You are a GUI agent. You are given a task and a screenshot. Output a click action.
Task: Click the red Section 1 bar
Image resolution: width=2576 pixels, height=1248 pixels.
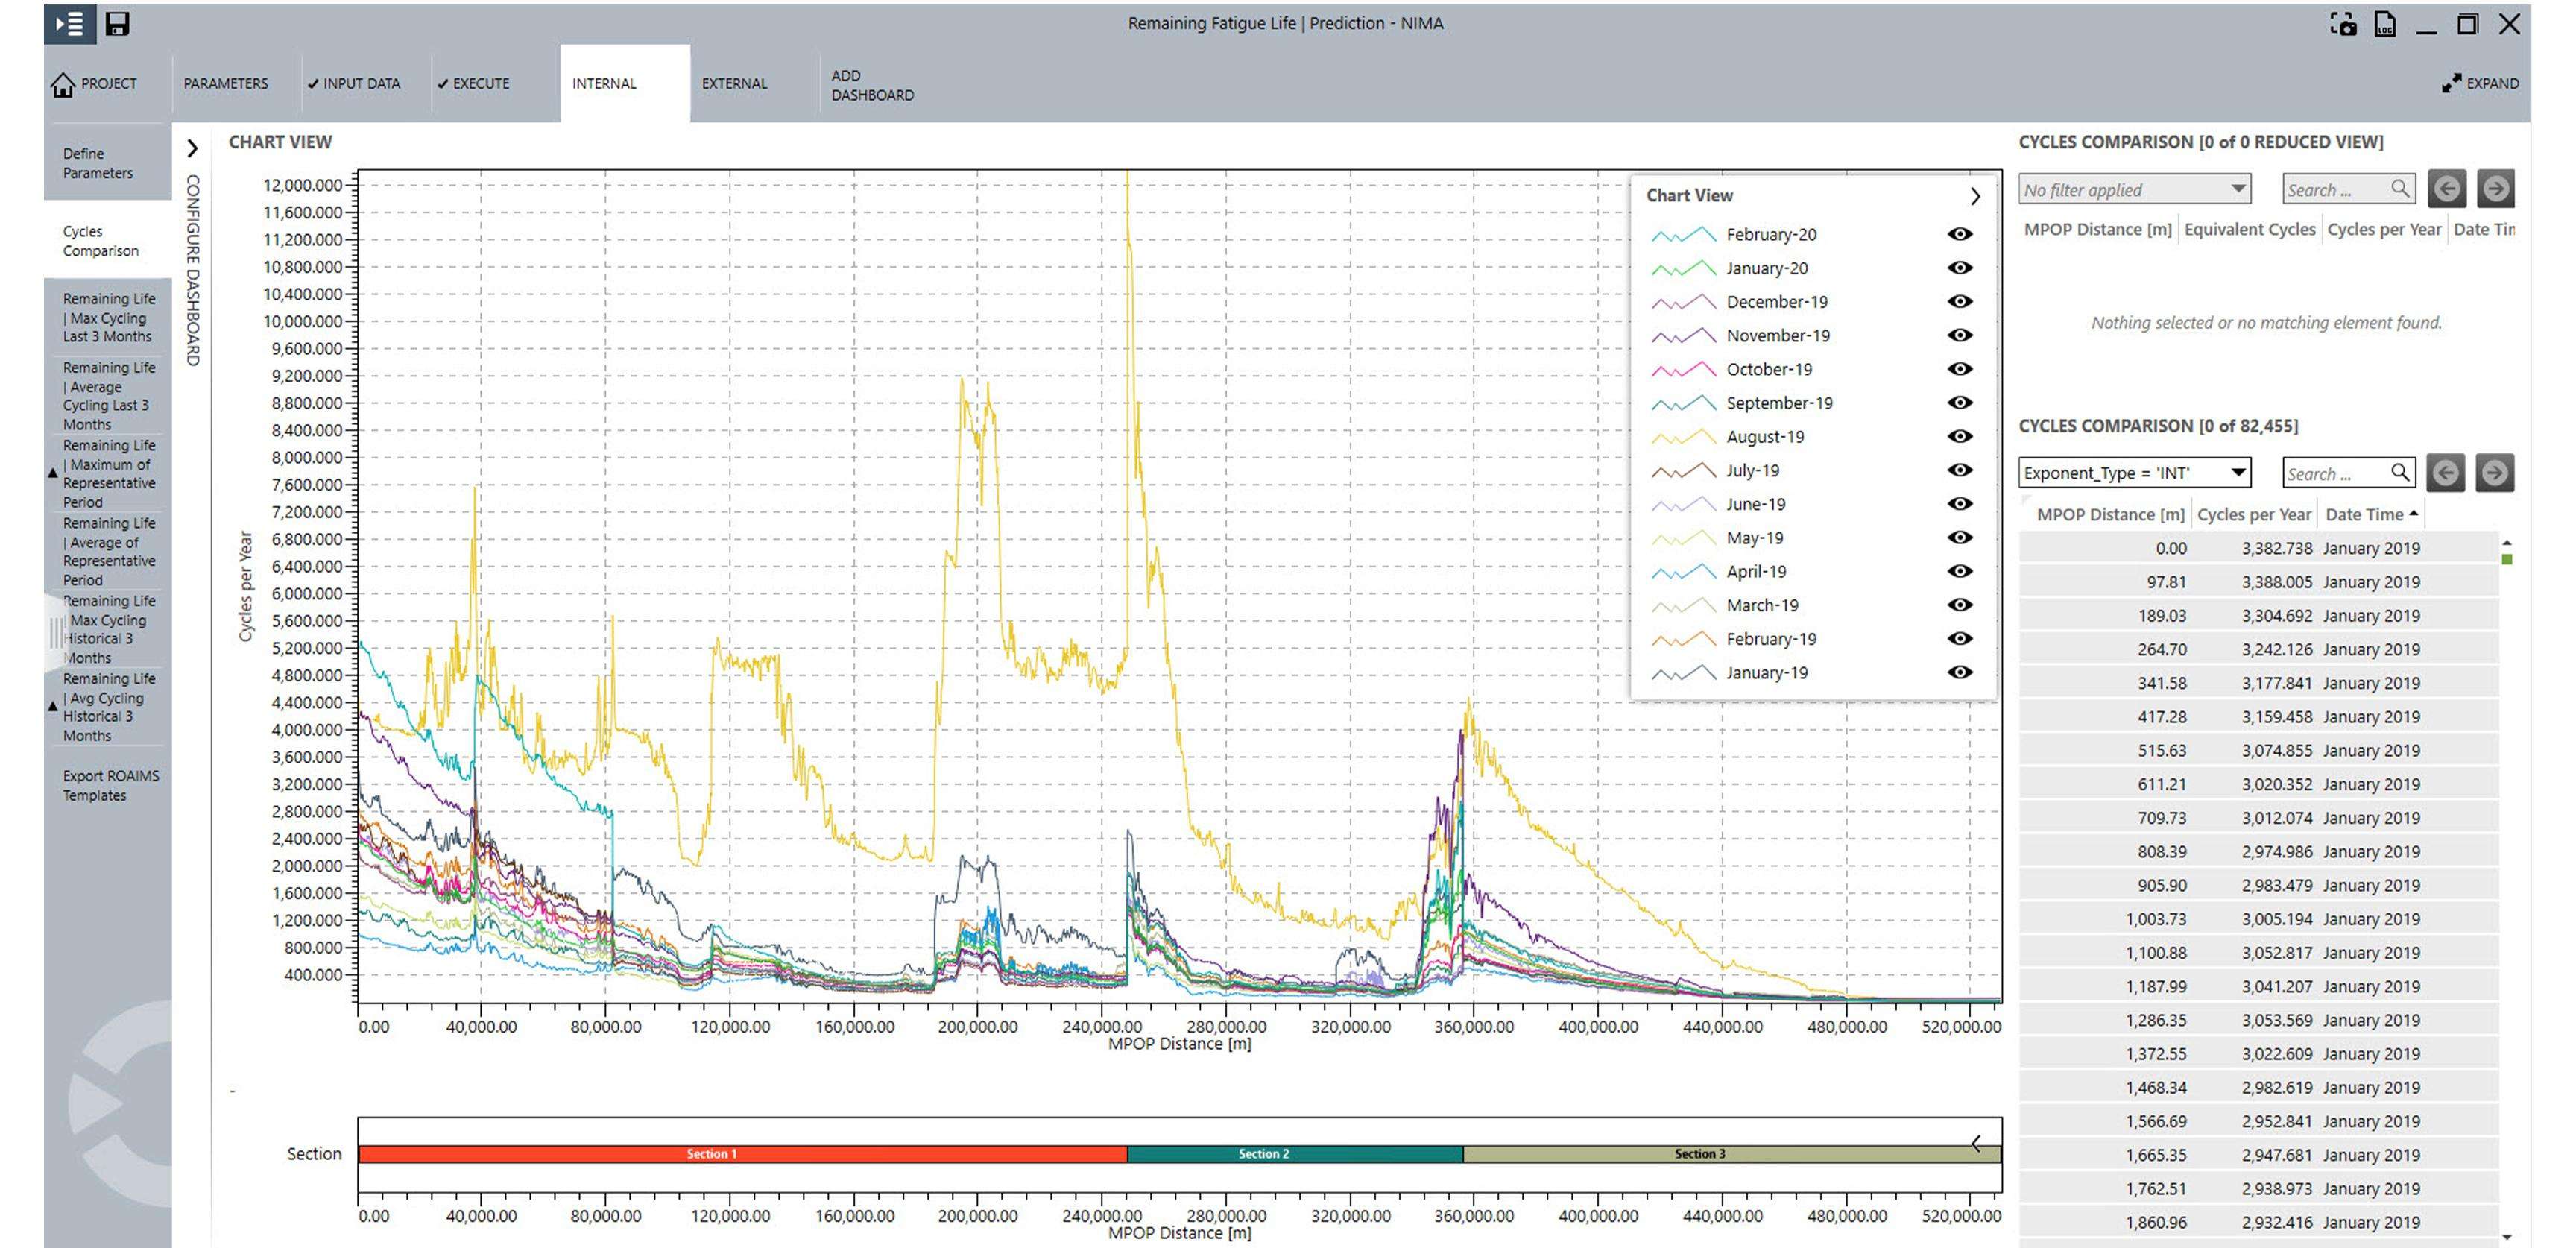[742, 1154]
